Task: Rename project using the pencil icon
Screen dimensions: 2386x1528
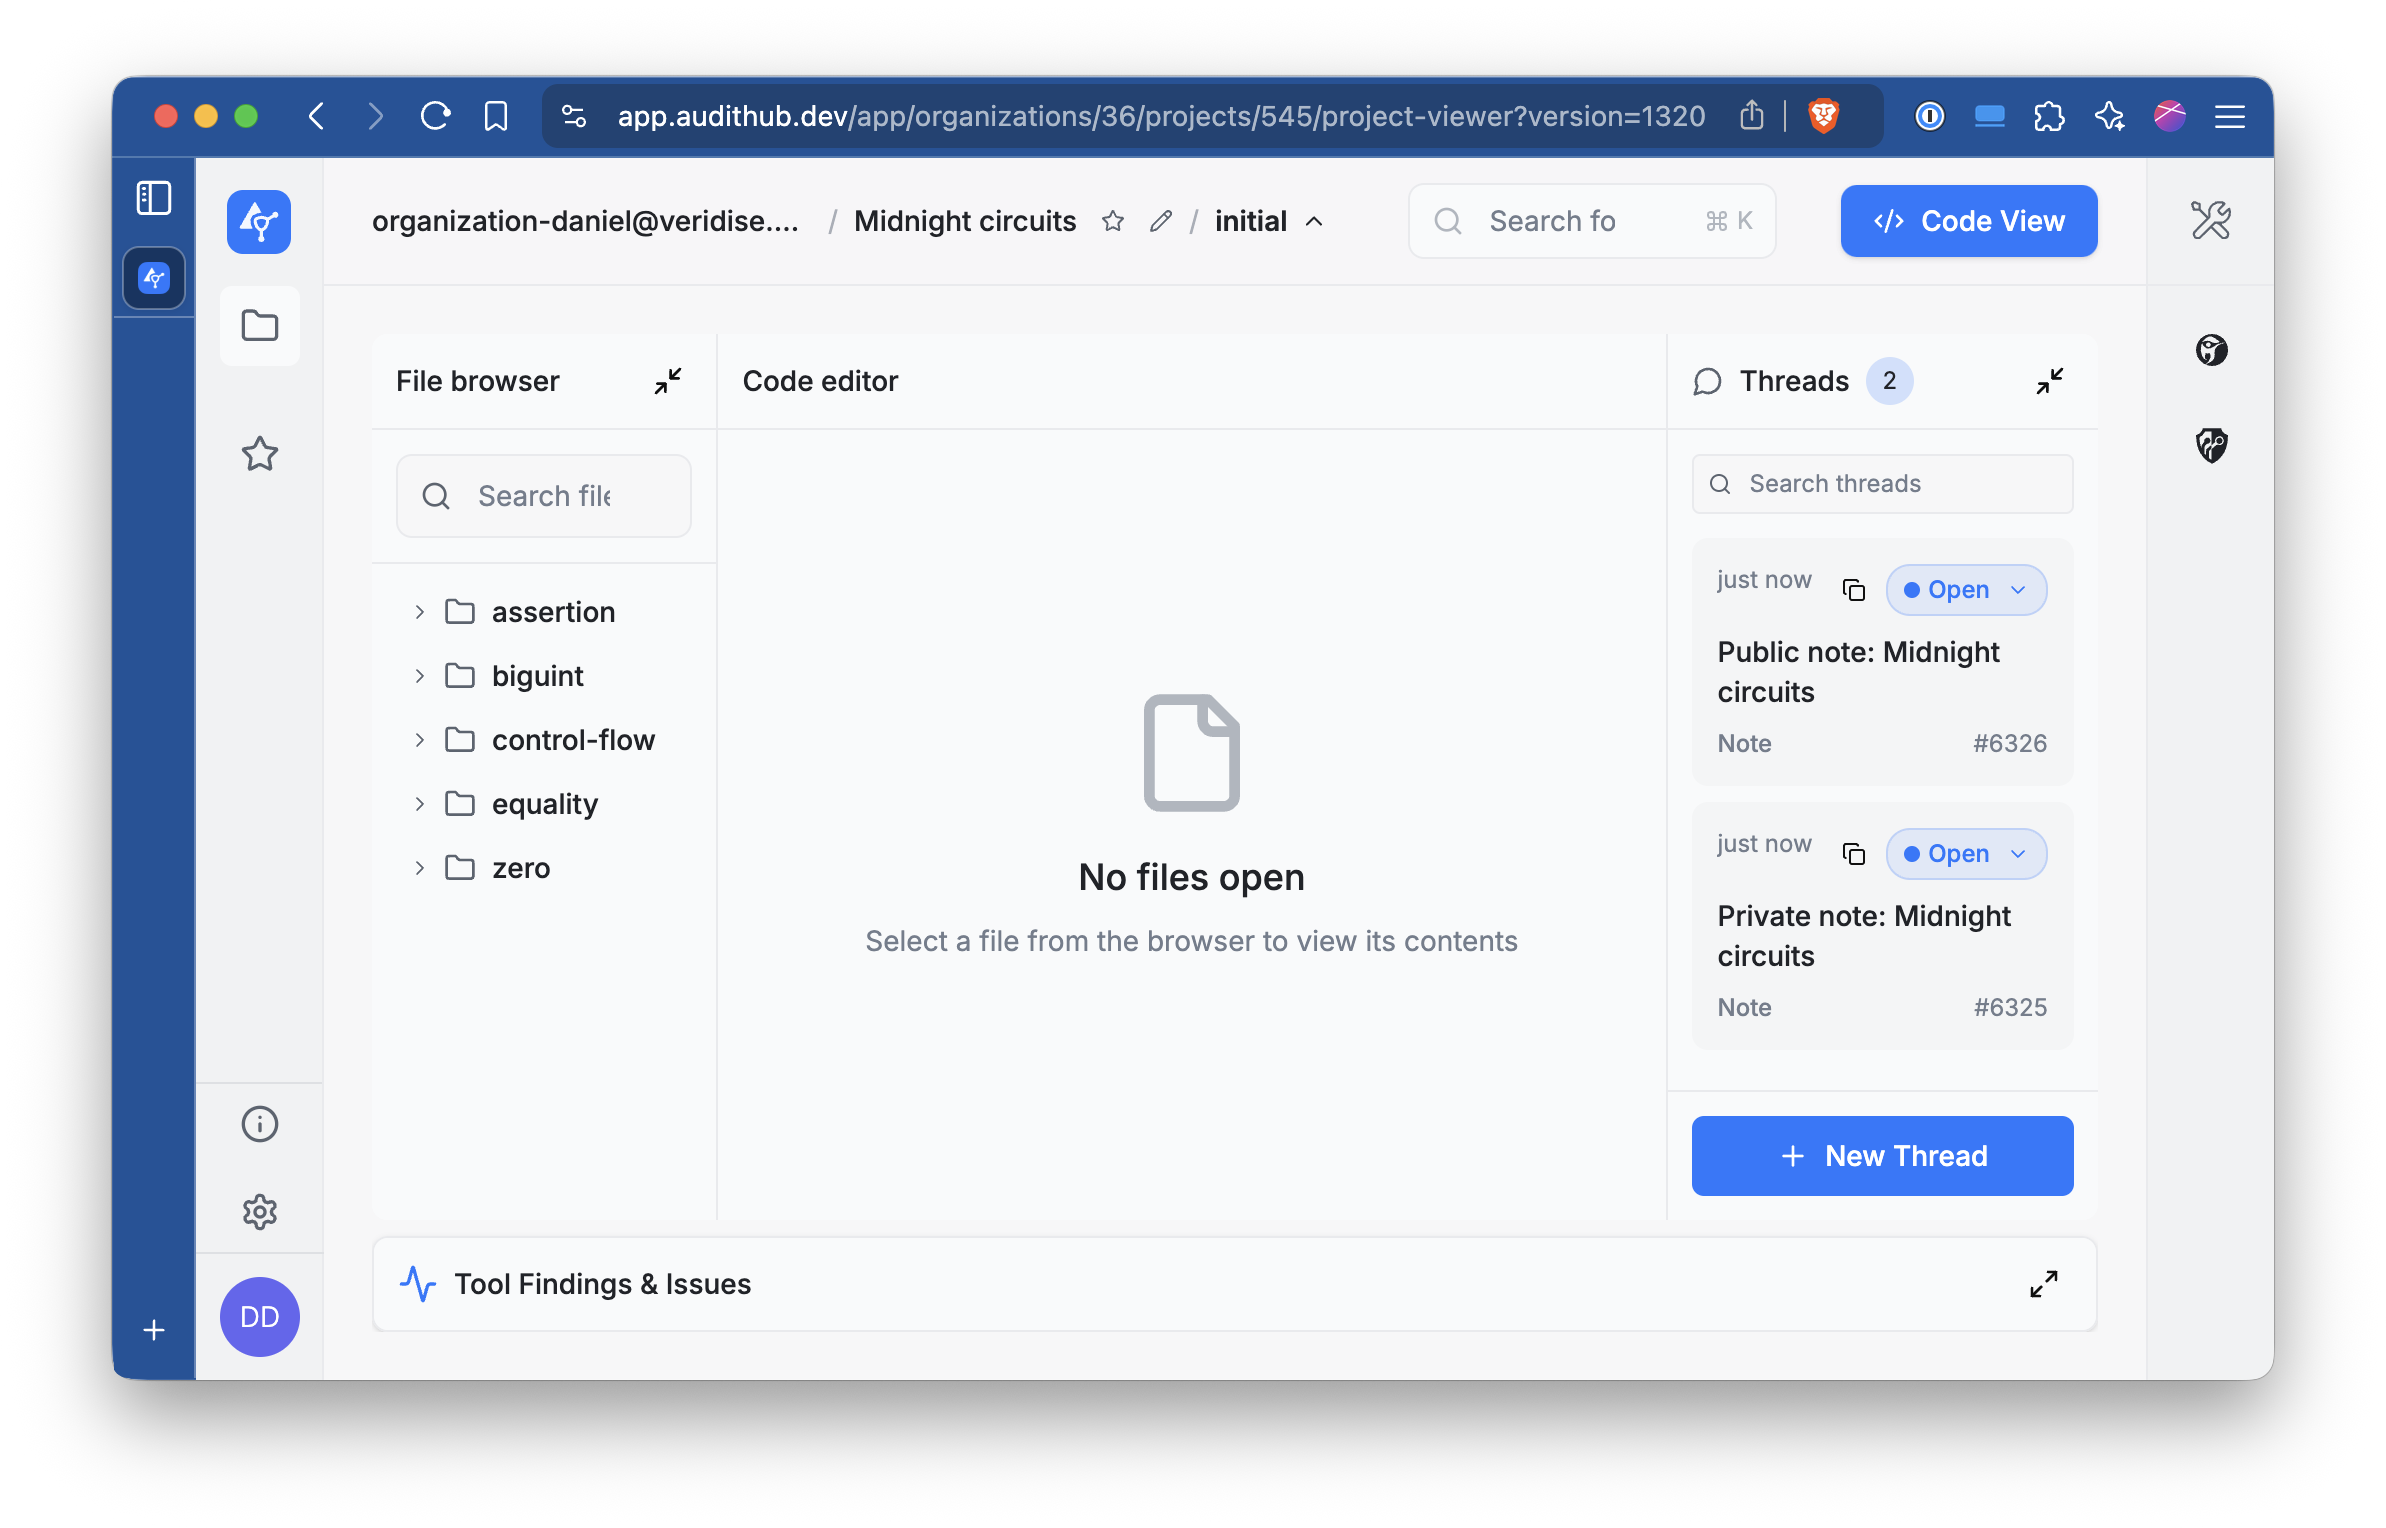Action: tap(1160, 221)
